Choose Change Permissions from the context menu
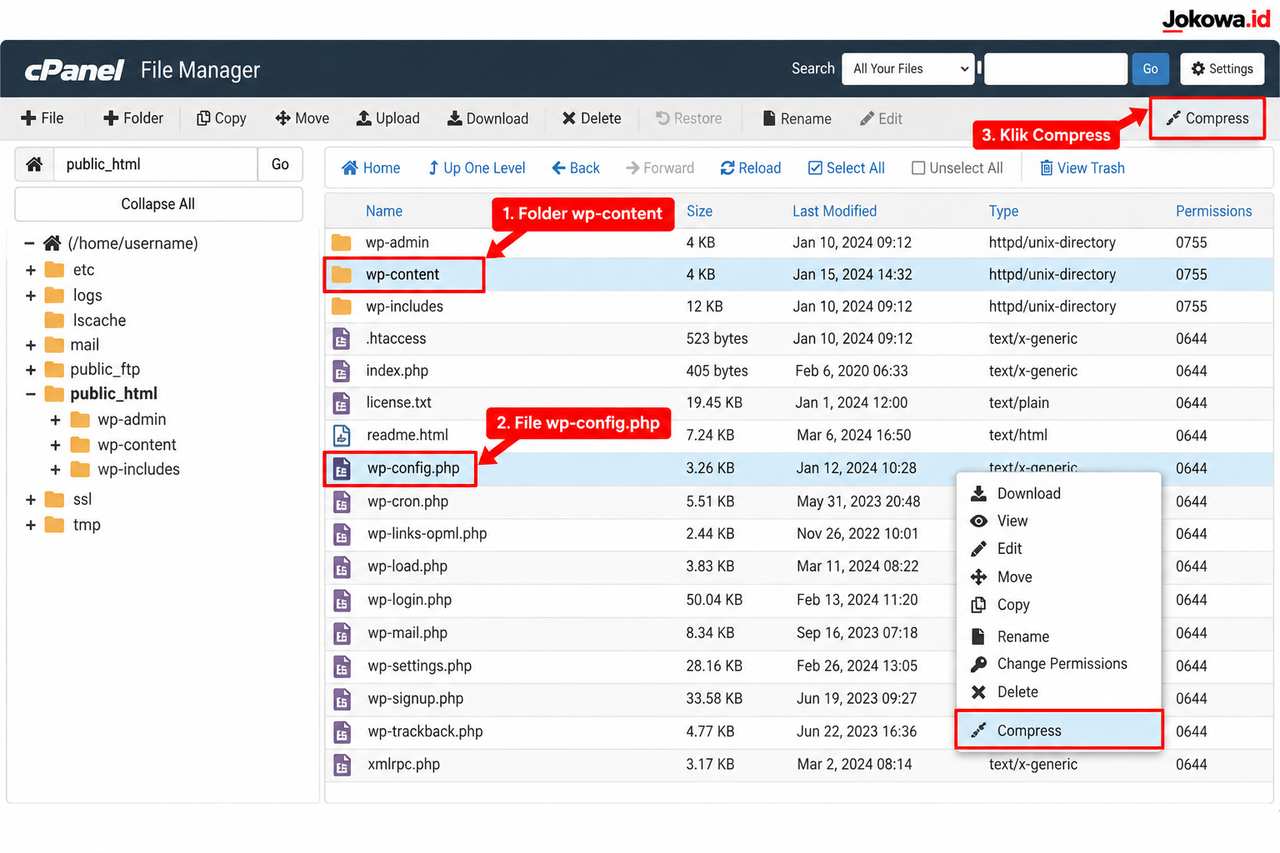Image resolution: width=1280 pixels, height=853 pixels. click(x=1060, y=664)
